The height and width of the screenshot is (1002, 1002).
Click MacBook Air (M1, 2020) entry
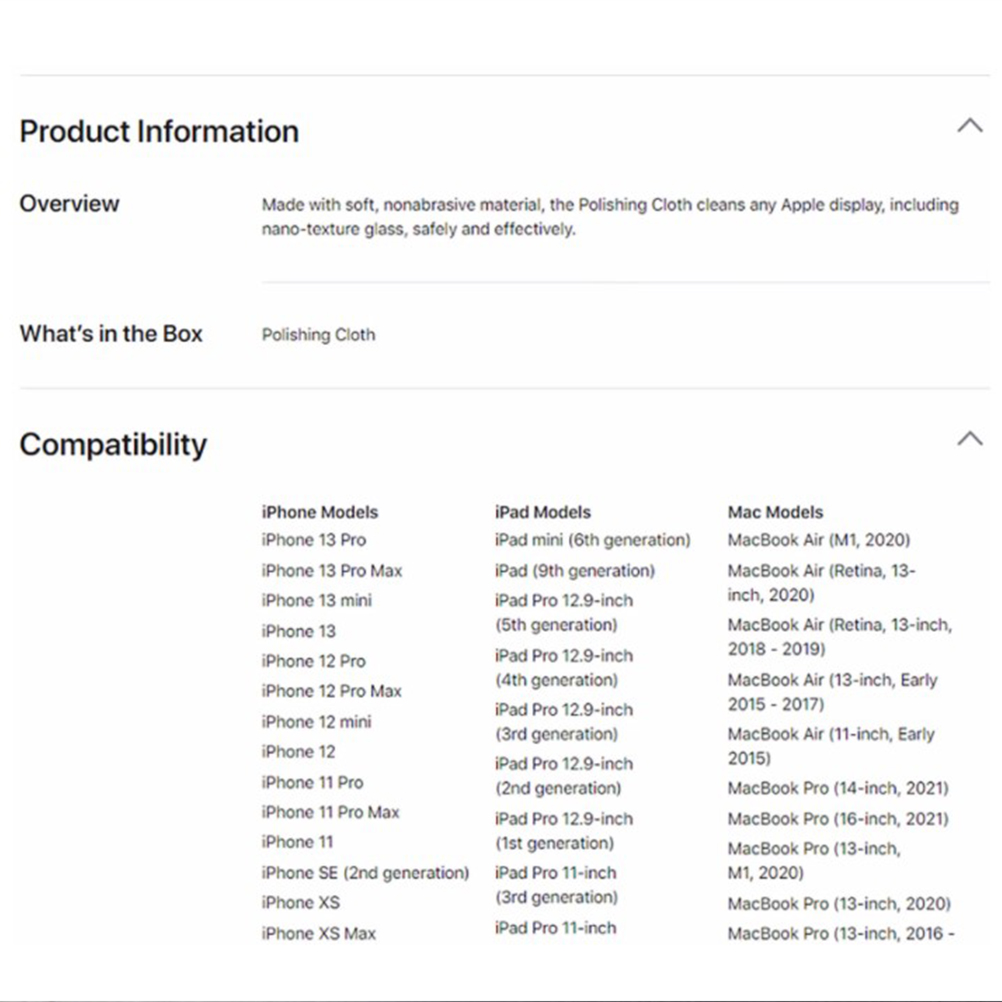point(819,540)
